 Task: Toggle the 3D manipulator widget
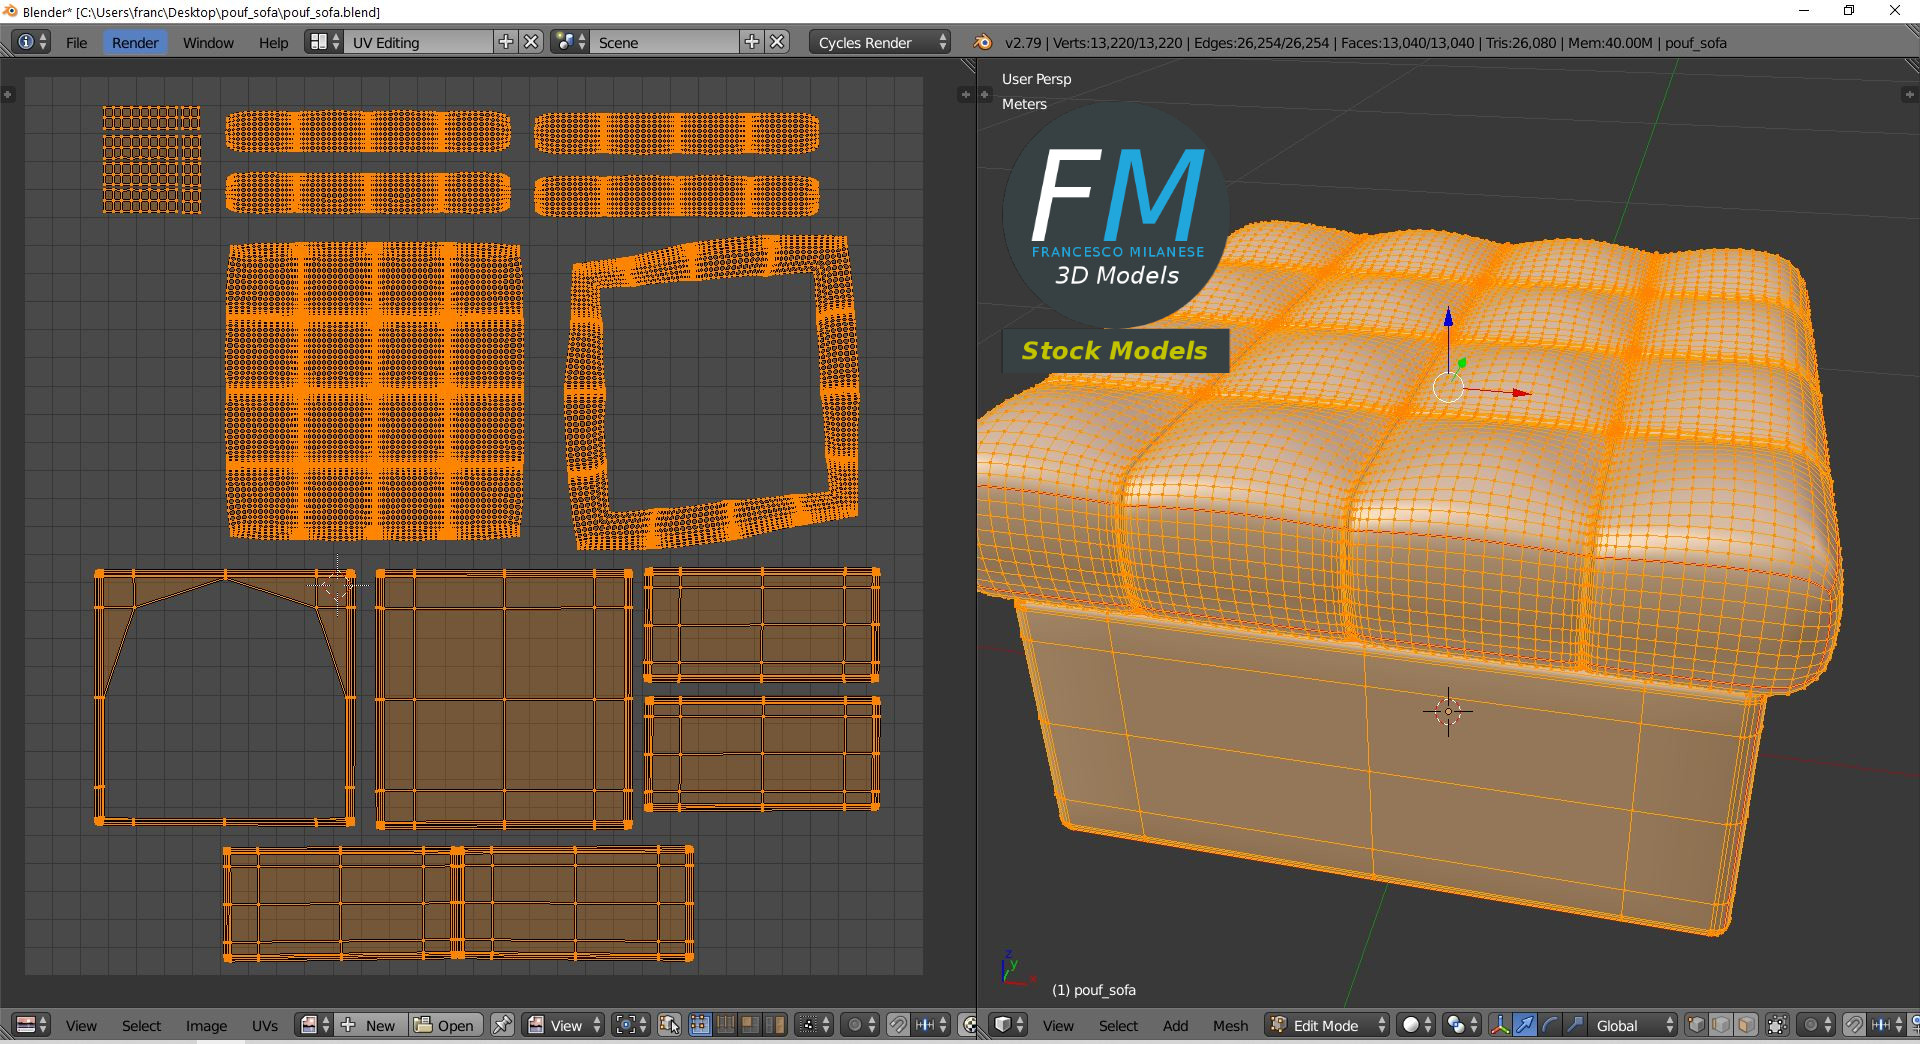(1500, 1025)
